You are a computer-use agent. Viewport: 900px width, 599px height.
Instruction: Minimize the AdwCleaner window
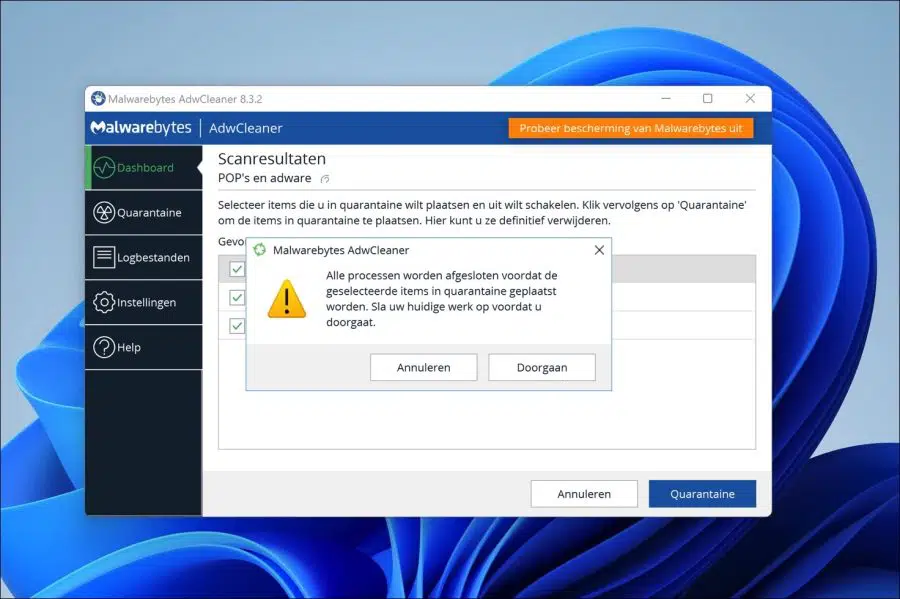click(x=666, y=99)
